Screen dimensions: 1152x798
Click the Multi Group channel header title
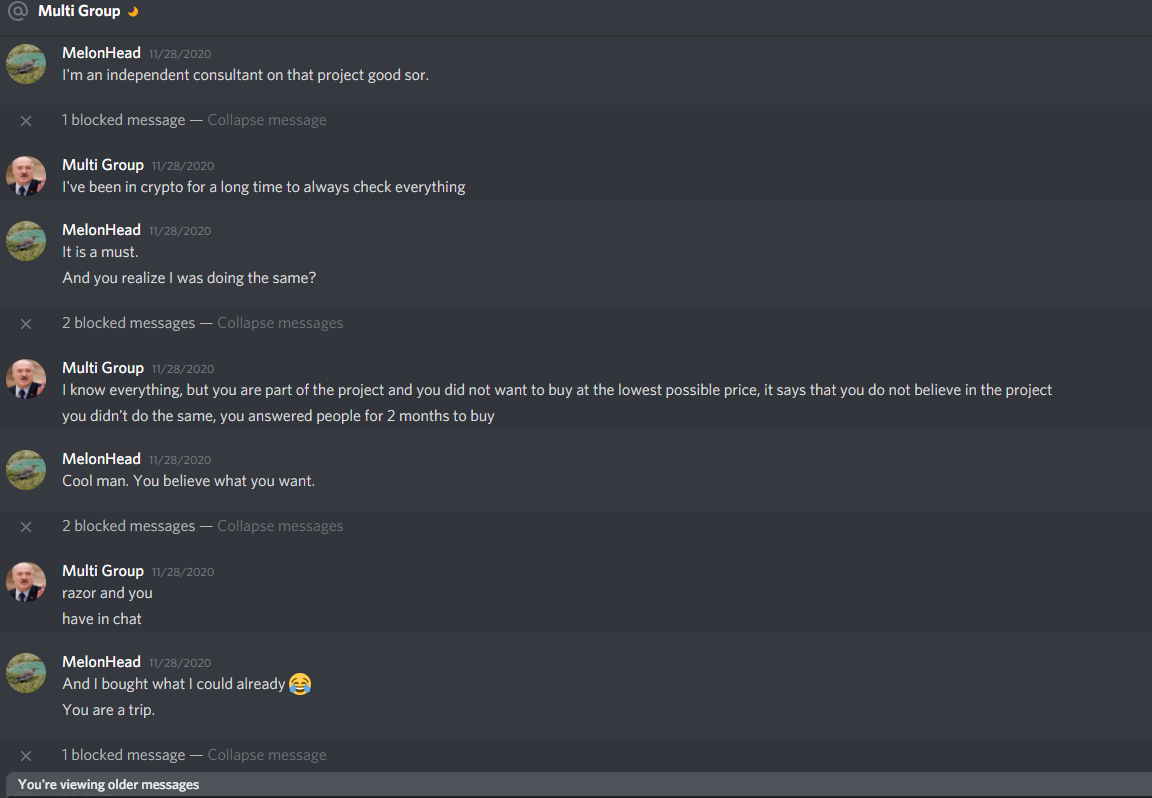click(x=79, y=11)
